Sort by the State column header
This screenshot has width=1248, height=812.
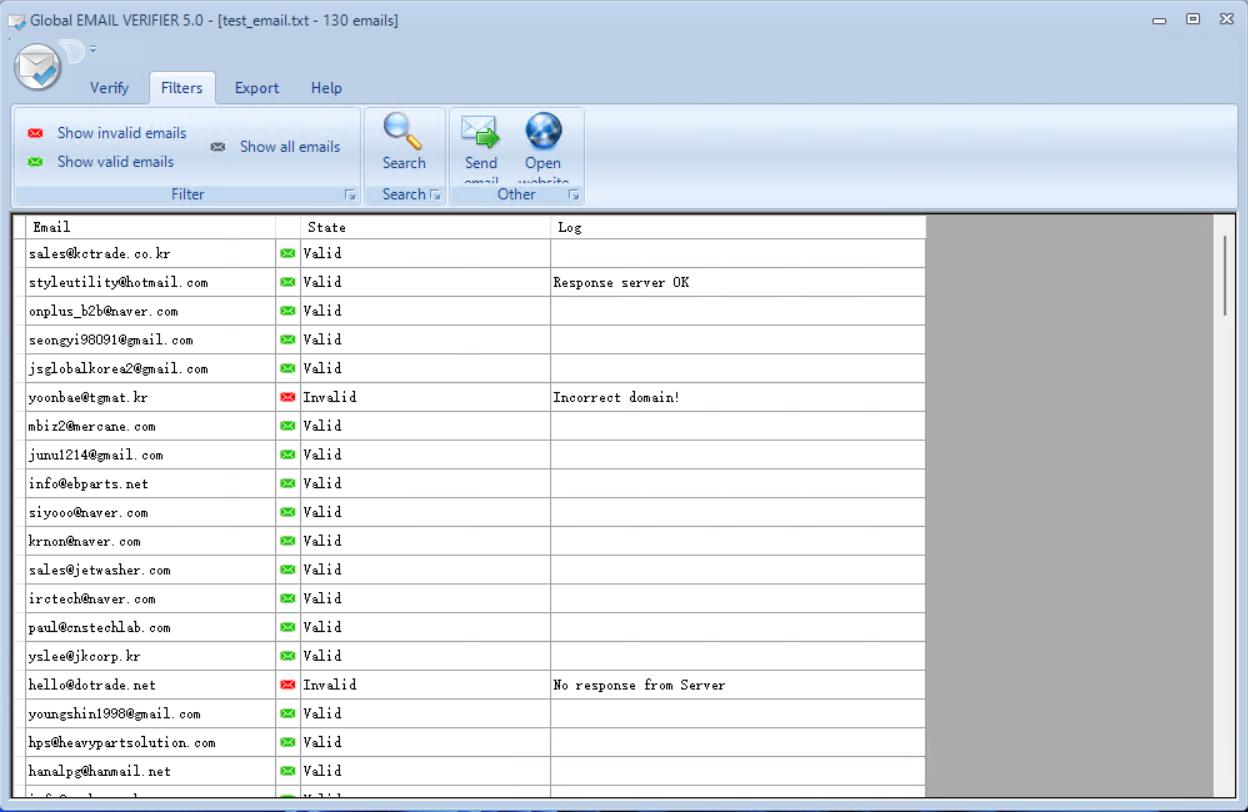(425, 227)
